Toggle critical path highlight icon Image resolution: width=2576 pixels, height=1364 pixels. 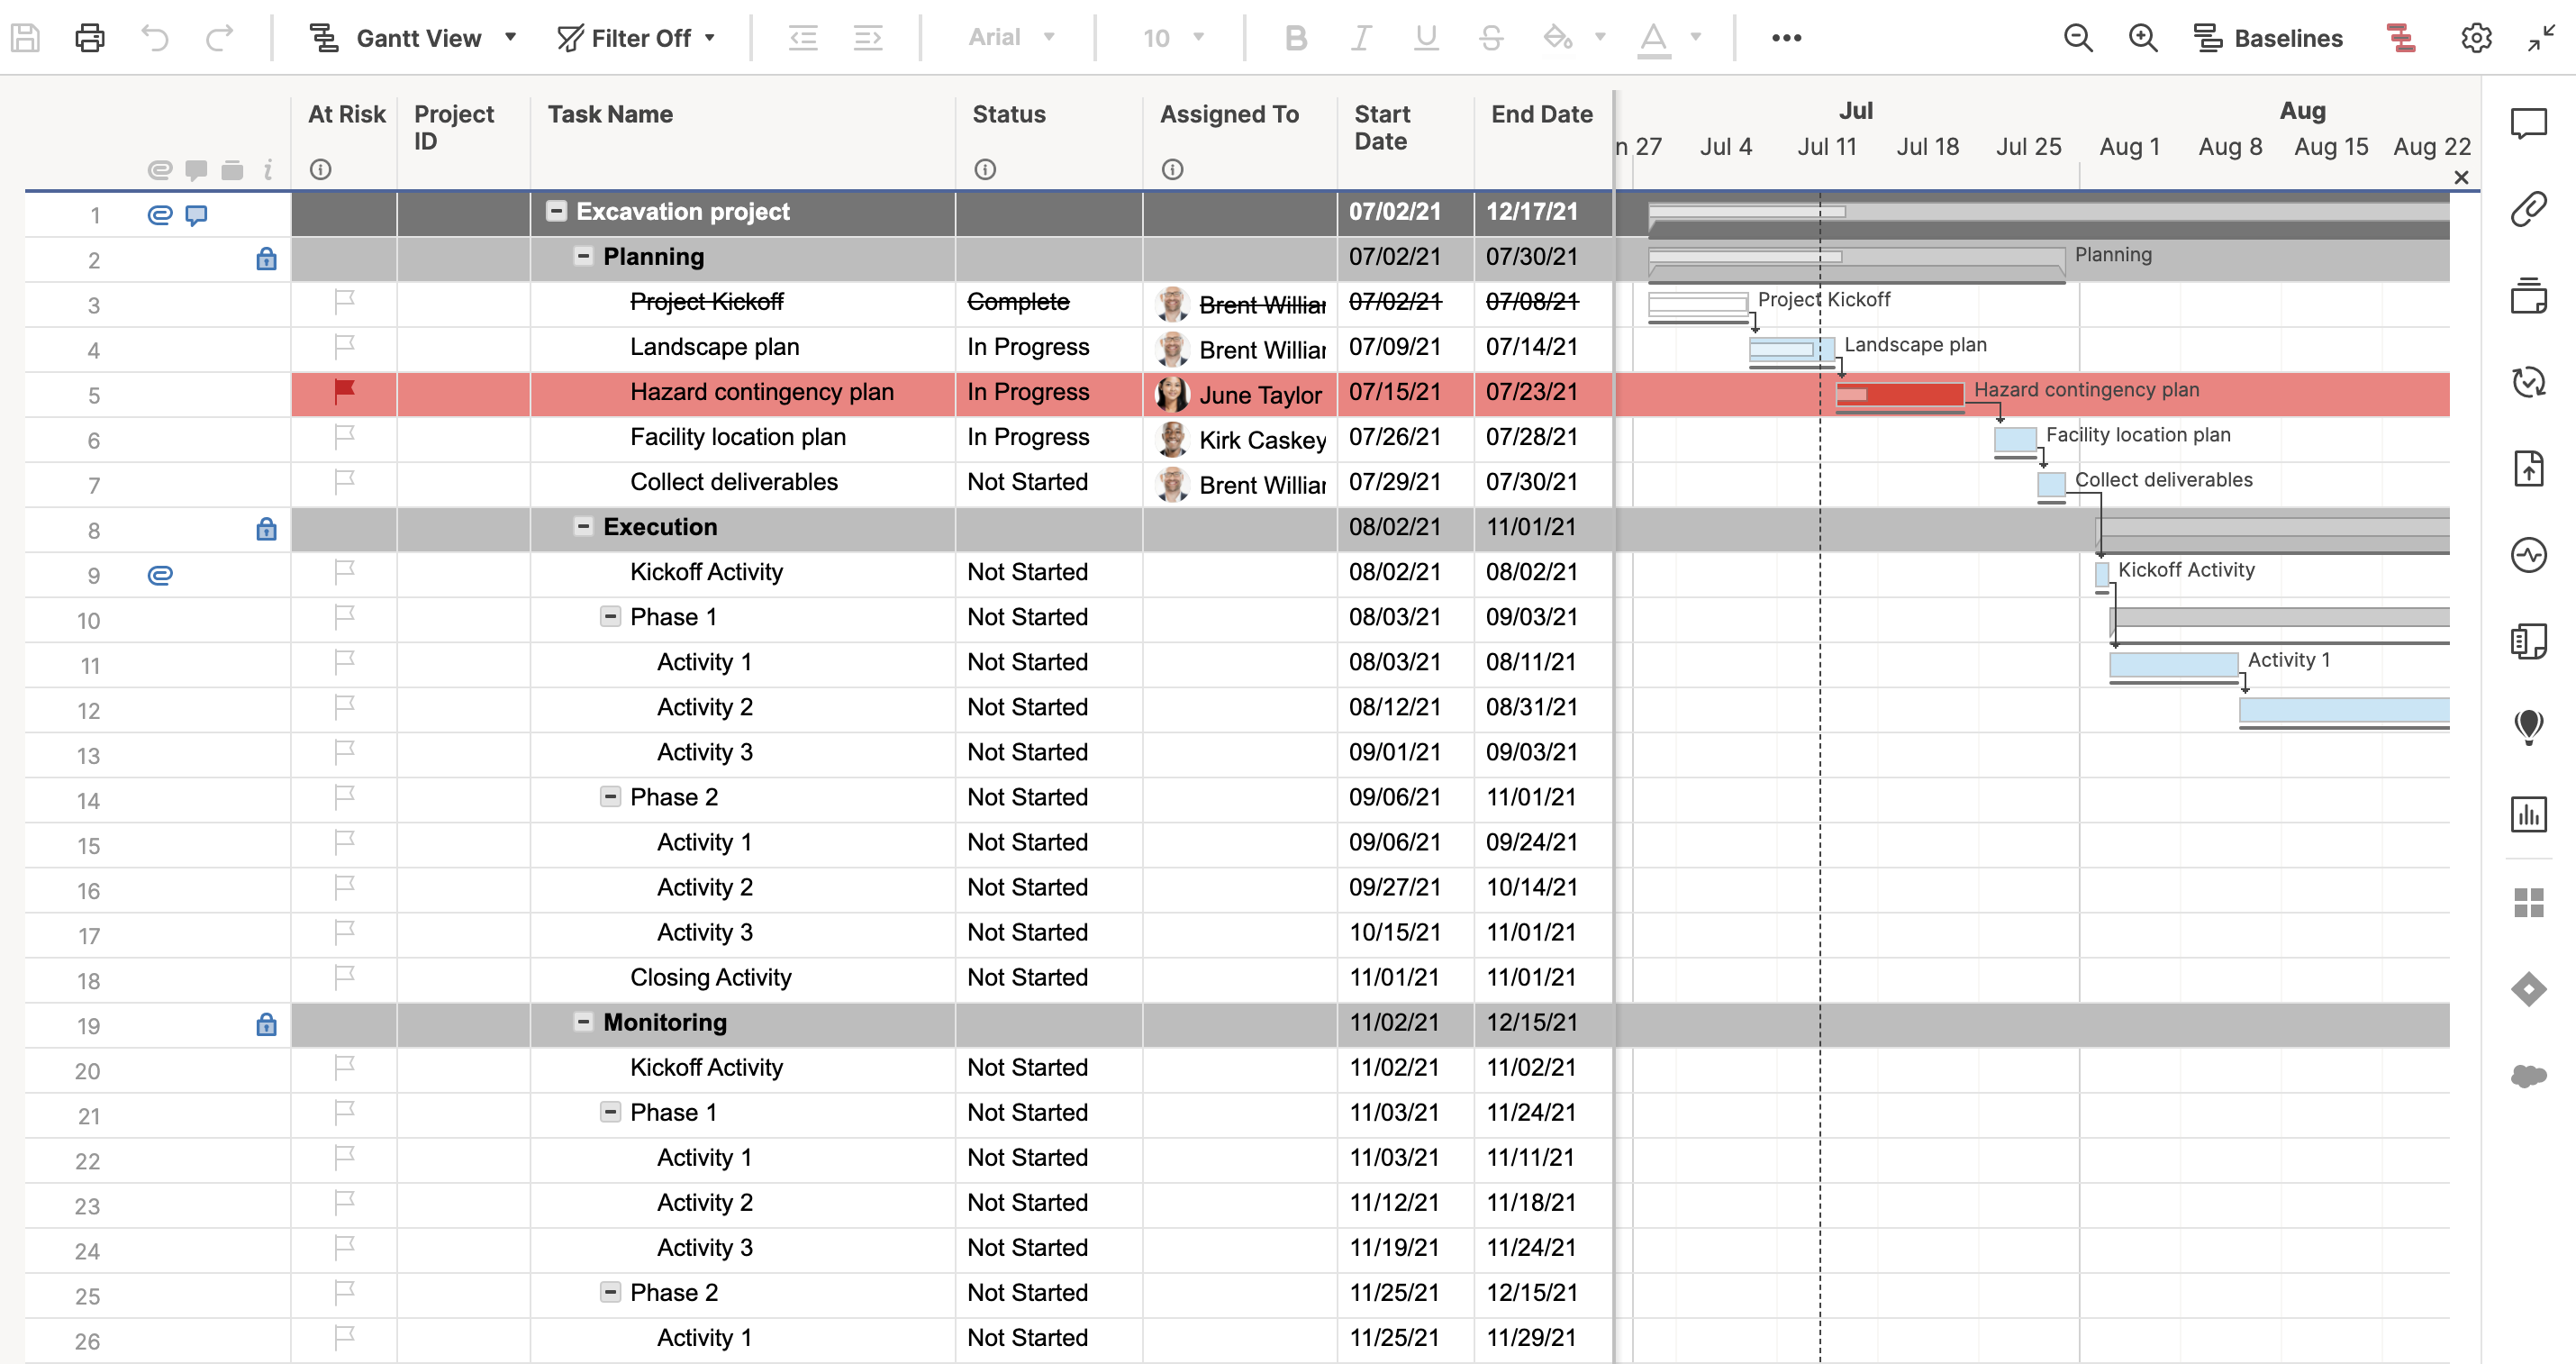coord(2401,38)
